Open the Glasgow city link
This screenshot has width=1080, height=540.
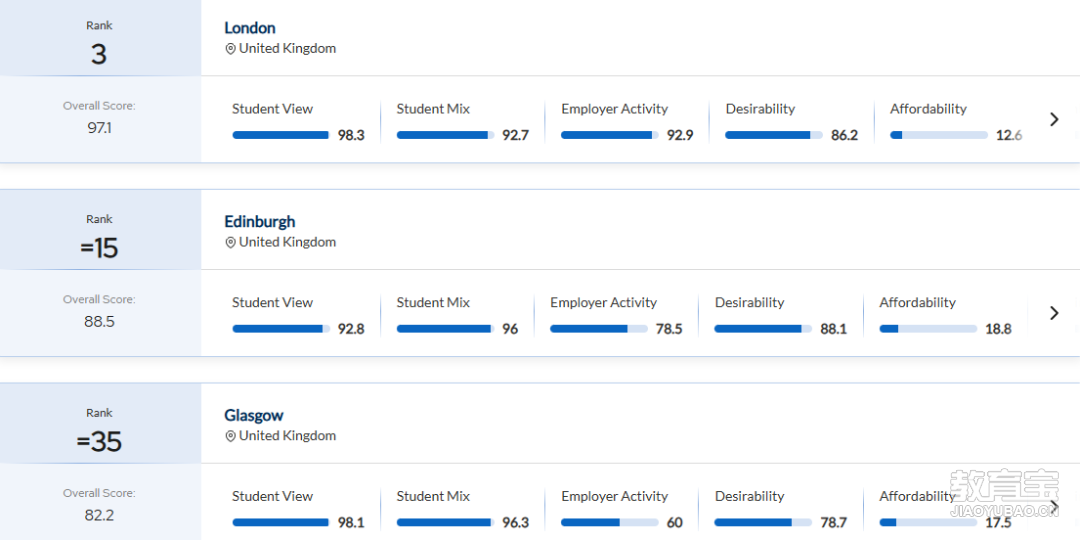(253, 415)
